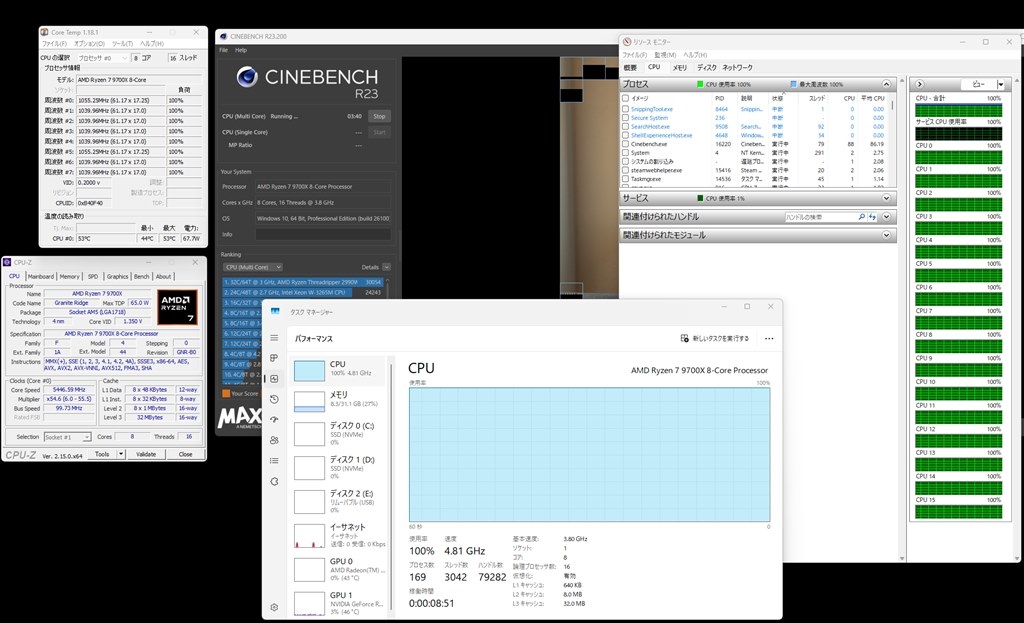The height and width of the screenshot is (623, 1024).
Task: Toggle the image column select-all checkbox
Action: 626,98
